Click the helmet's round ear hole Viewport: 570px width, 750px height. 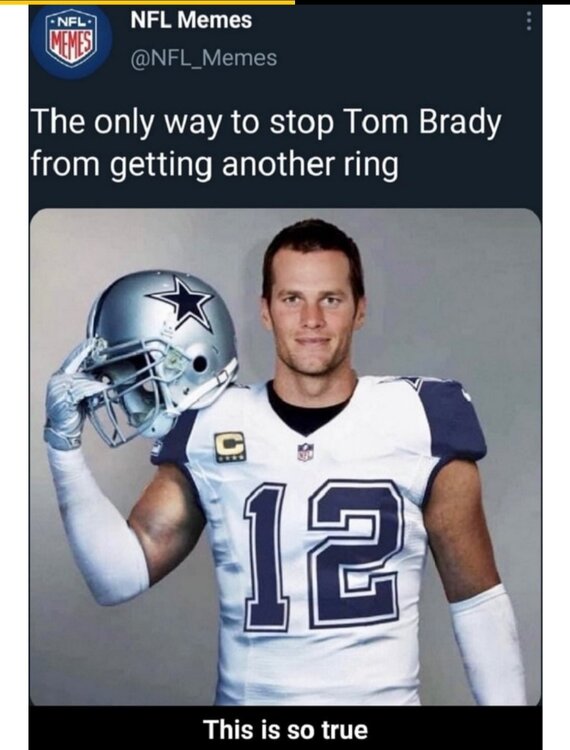coord(200,364)
